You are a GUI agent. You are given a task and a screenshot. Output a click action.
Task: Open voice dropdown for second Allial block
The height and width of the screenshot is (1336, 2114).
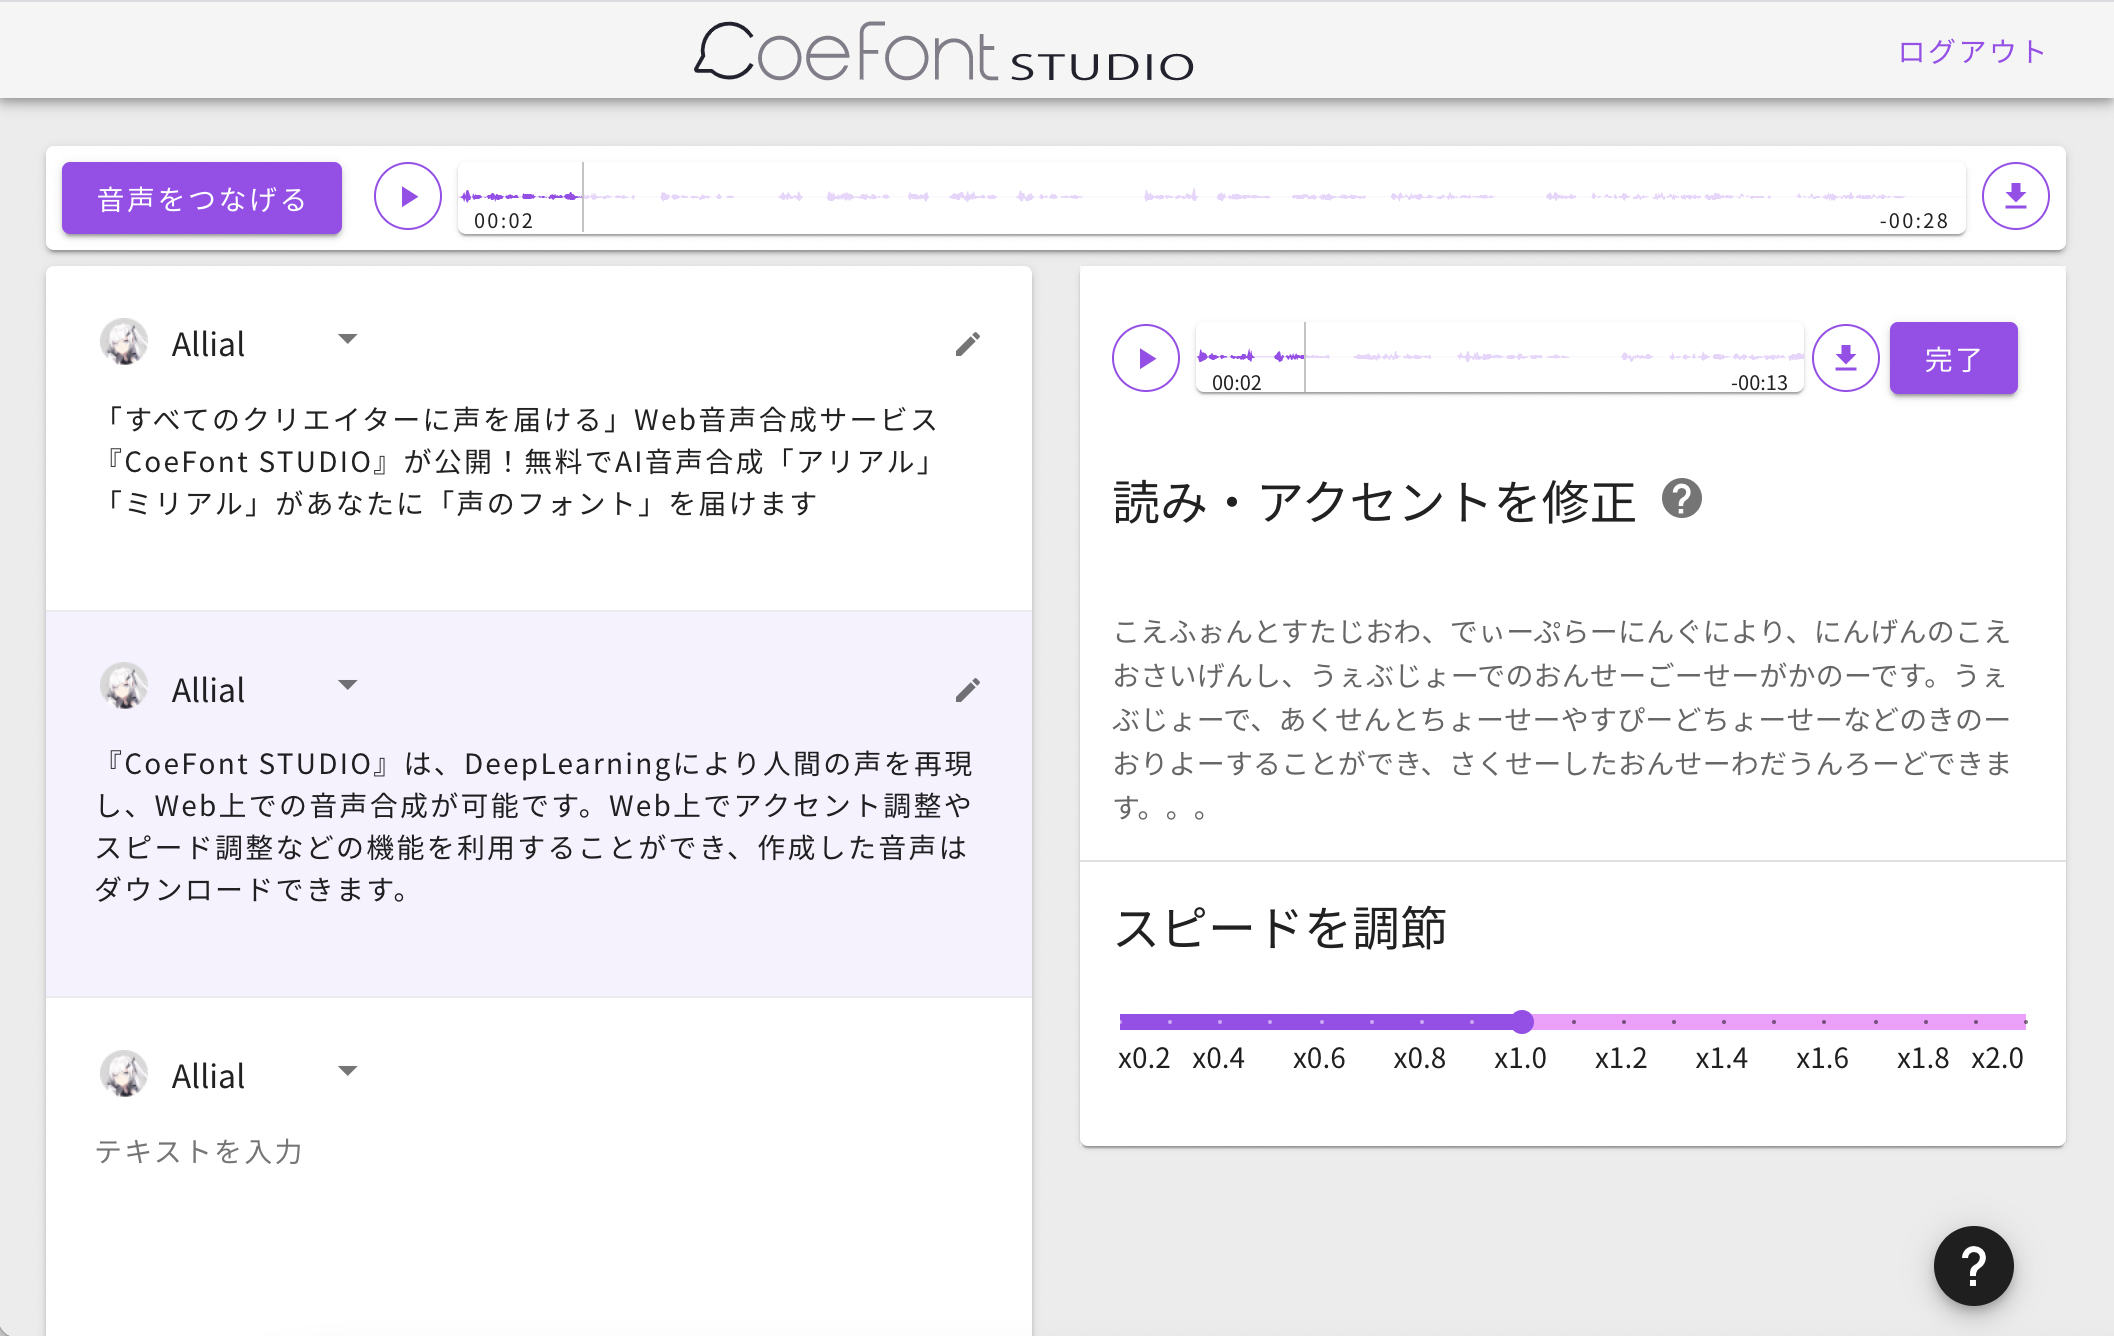[347, 685]
